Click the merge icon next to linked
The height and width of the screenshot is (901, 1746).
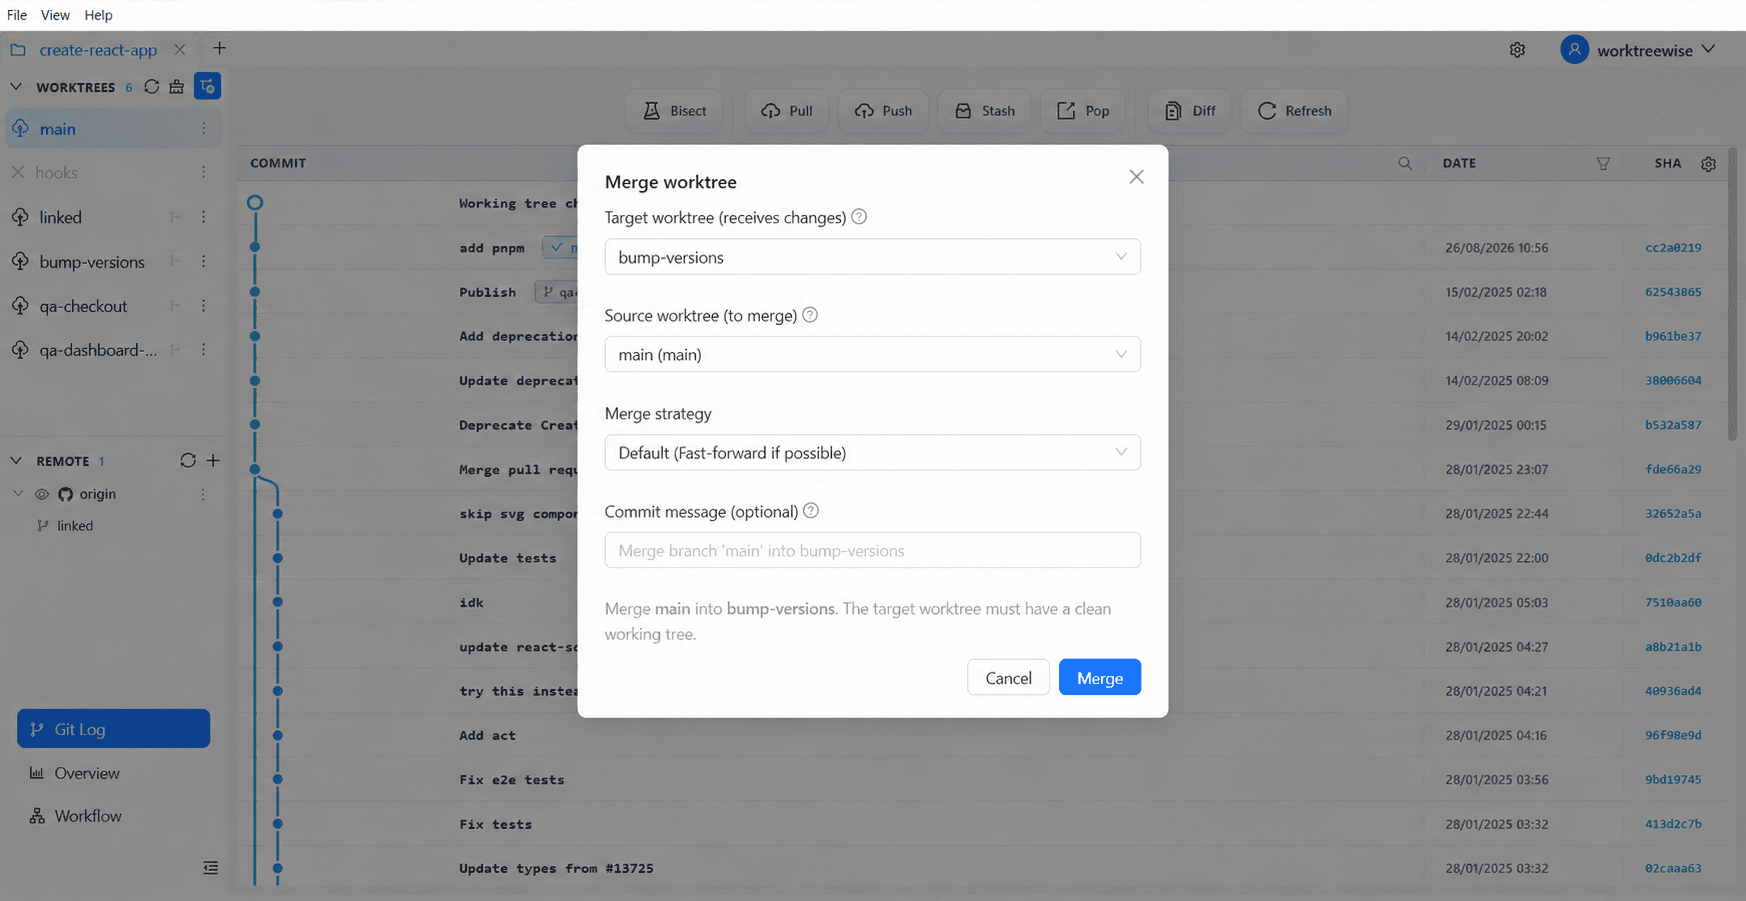[175, 217]
